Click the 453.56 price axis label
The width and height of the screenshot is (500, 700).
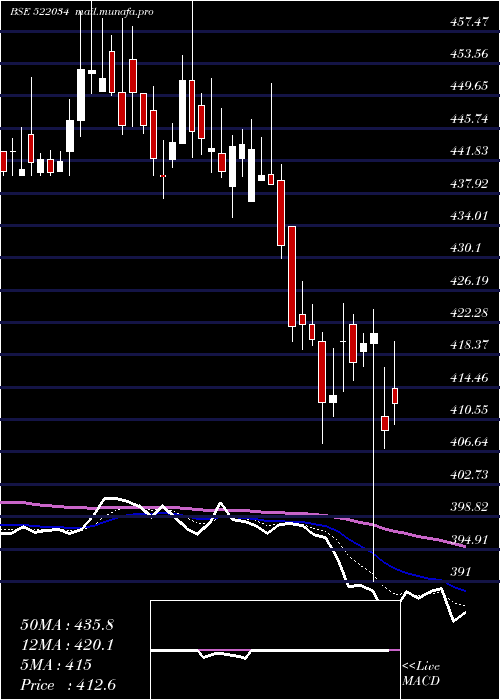point(469,54)
